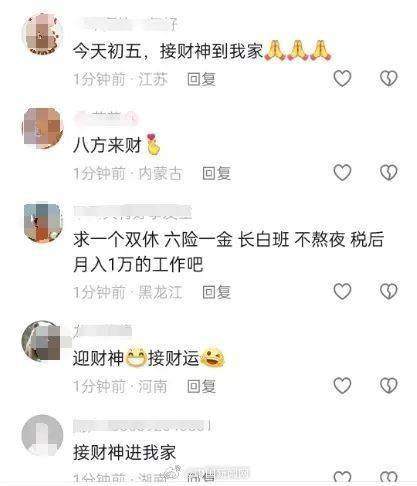This screenshot has height=486, width=417.
Task: Reply to the 河南 comment
Action: 201,386
